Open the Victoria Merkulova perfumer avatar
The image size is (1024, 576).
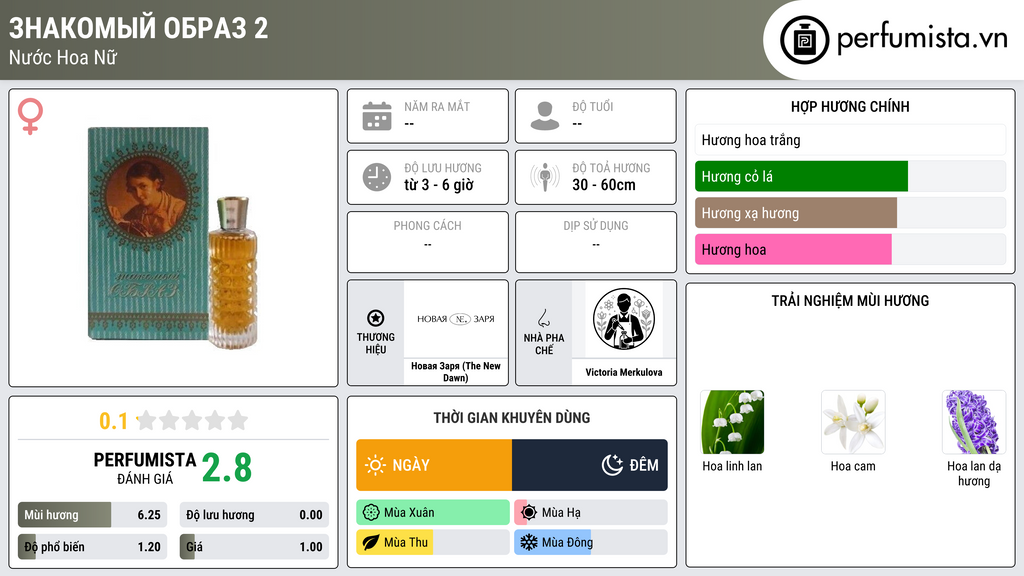click(624, 320)
